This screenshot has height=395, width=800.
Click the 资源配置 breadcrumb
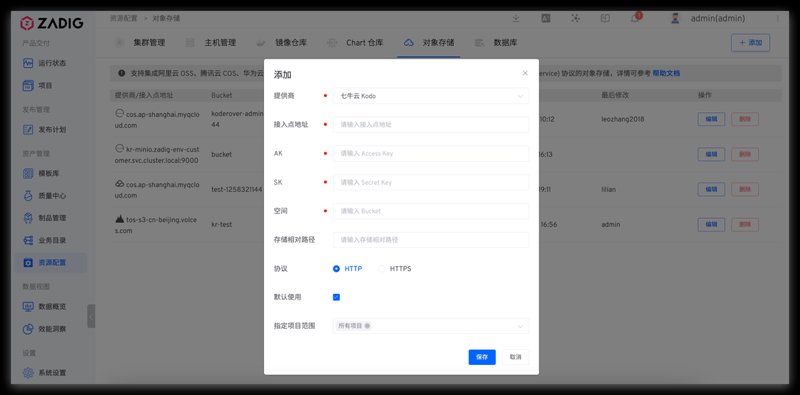click(x=123, y=18)
